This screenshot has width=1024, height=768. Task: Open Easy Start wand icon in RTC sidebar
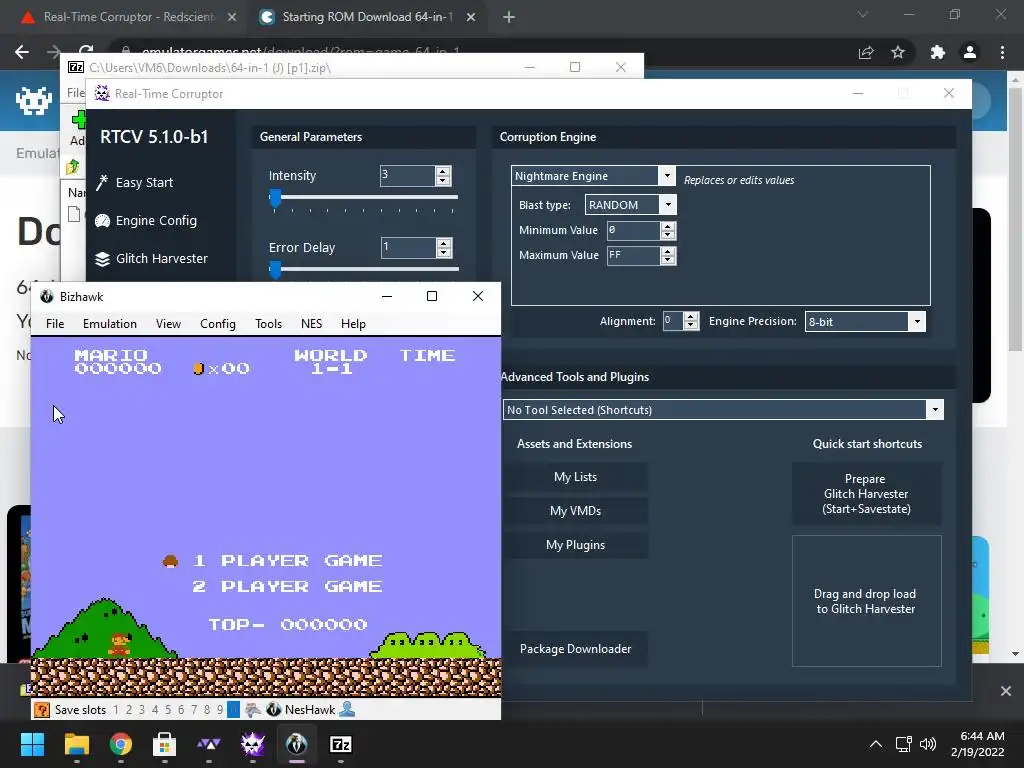coord(102,182)
